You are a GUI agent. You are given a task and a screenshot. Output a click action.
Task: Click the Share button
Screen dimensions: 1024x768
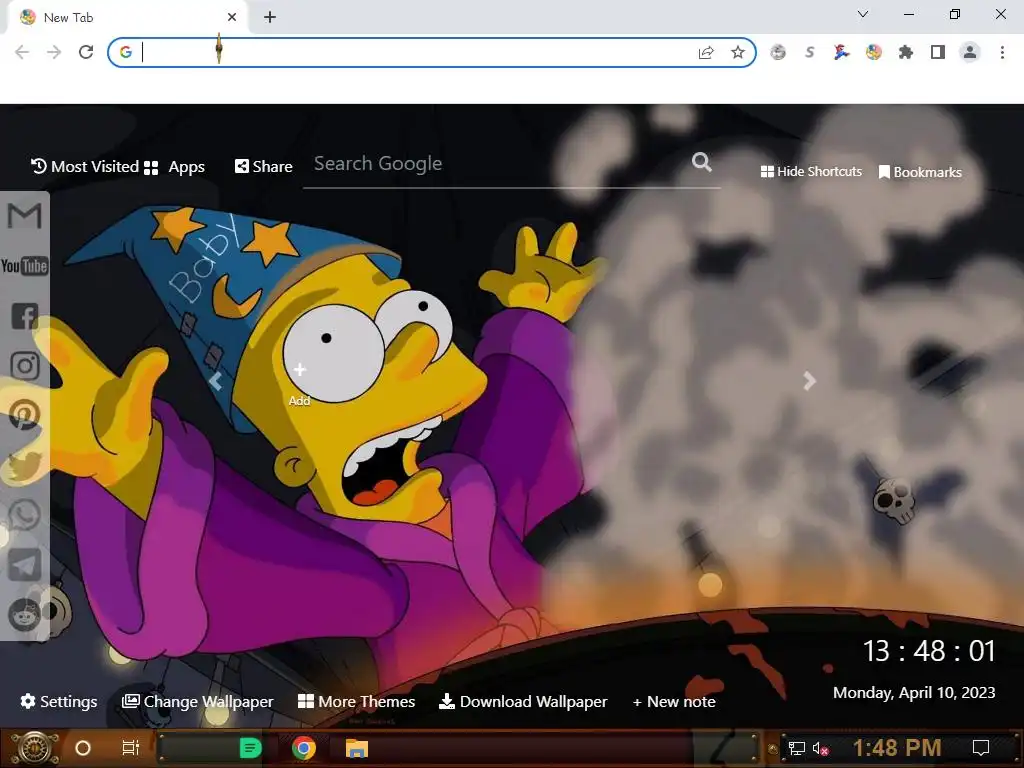(264, 167)
